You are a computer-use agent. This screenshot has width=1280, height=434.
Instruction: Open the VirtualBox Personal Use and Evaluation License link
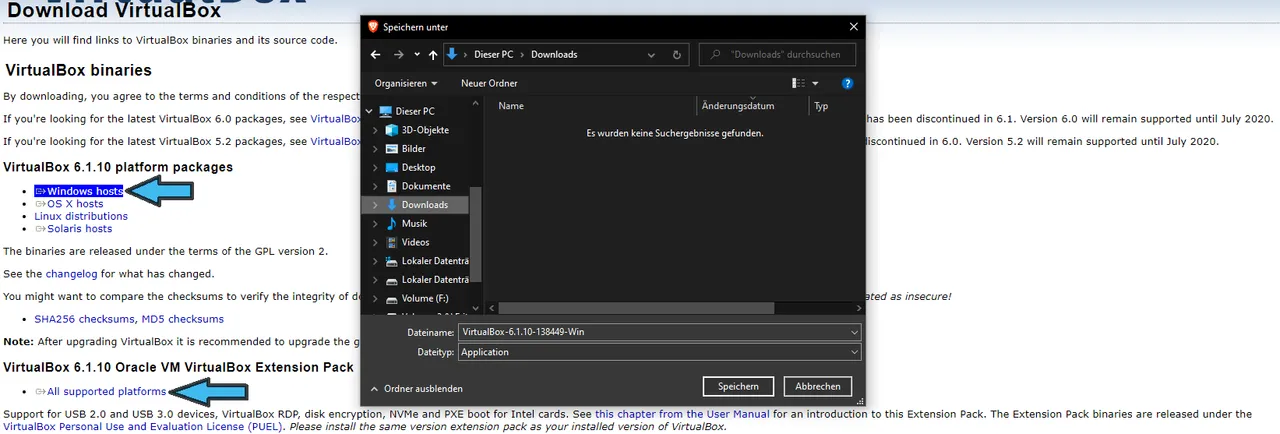(143, 427)
